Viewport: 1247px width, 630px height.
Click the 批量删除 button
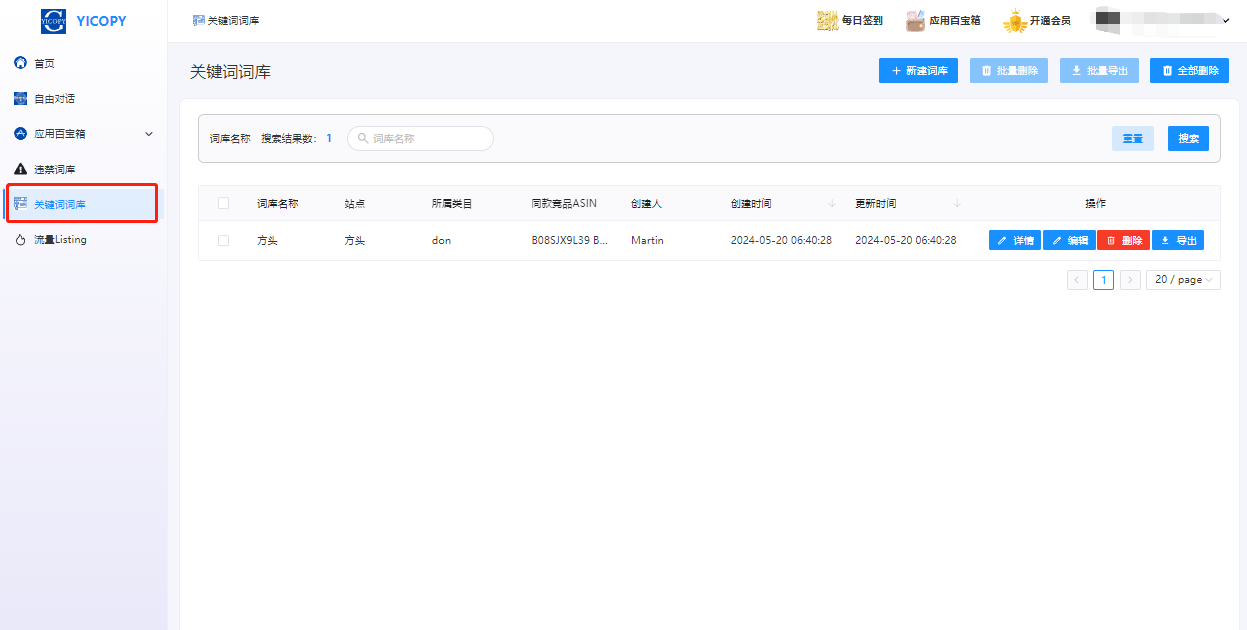pyautogui.click(x=1009, y=70)
